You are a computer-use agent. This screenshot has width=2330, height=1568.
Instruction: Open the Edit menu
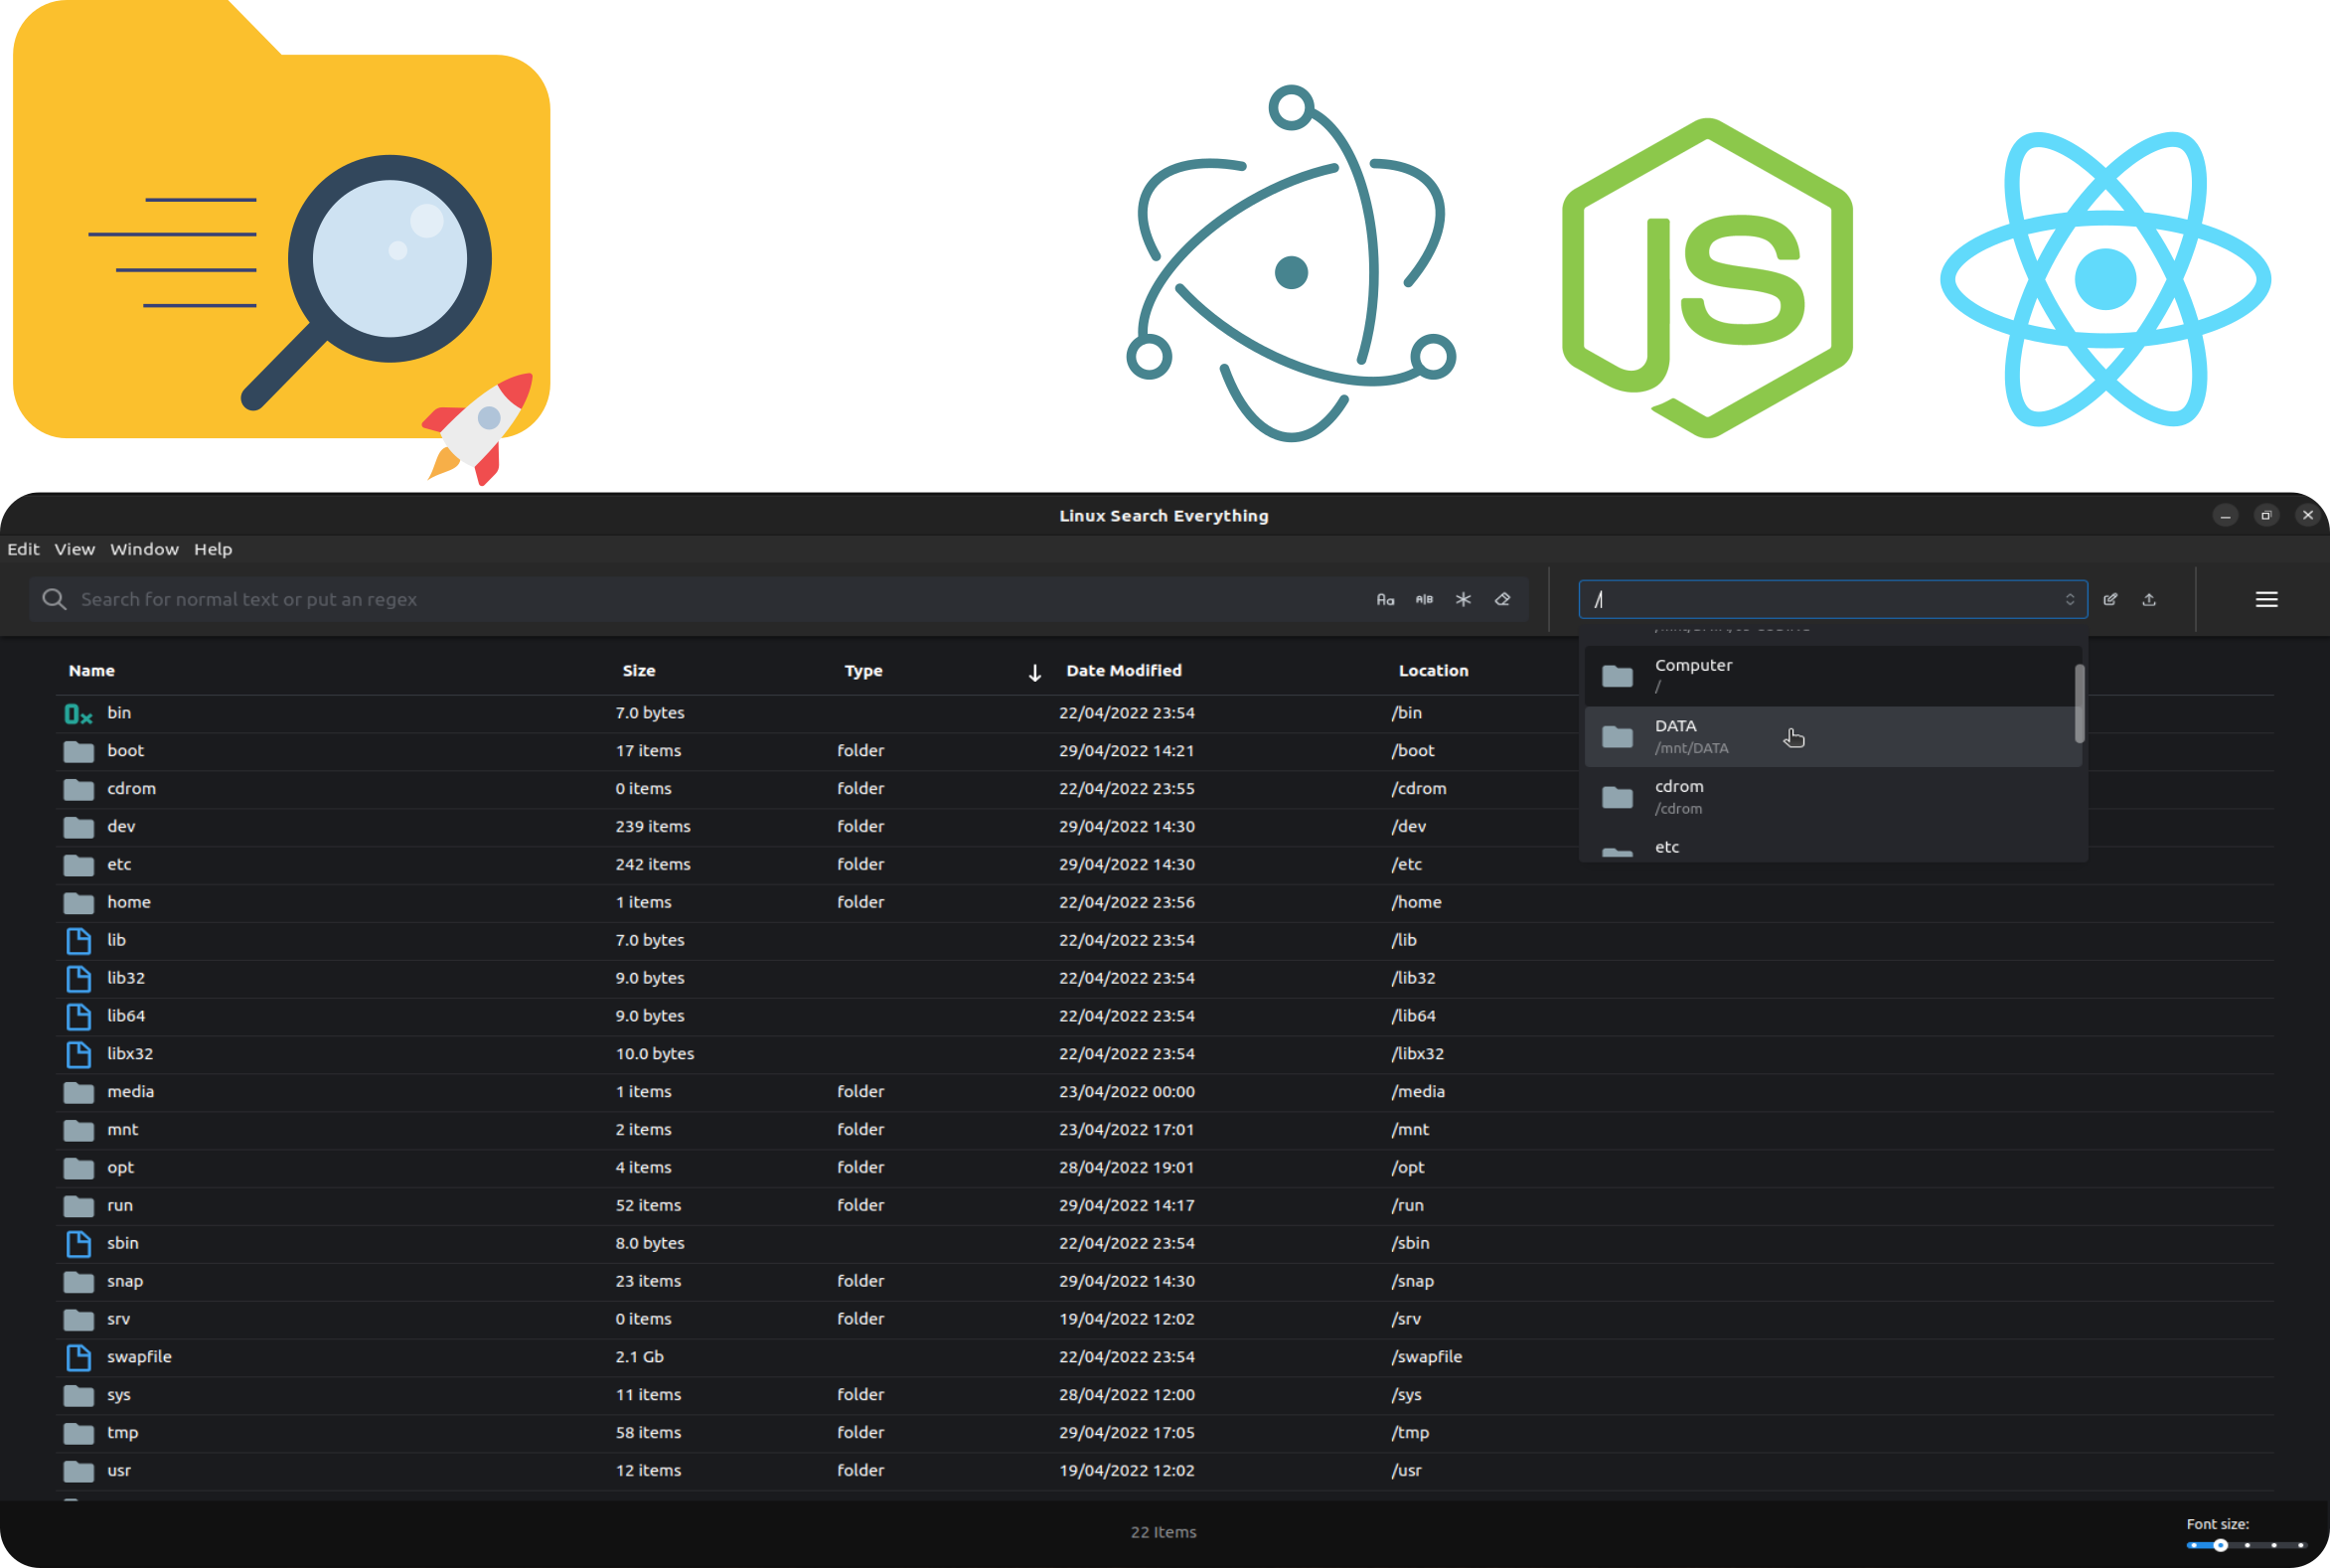coord(23,549)
